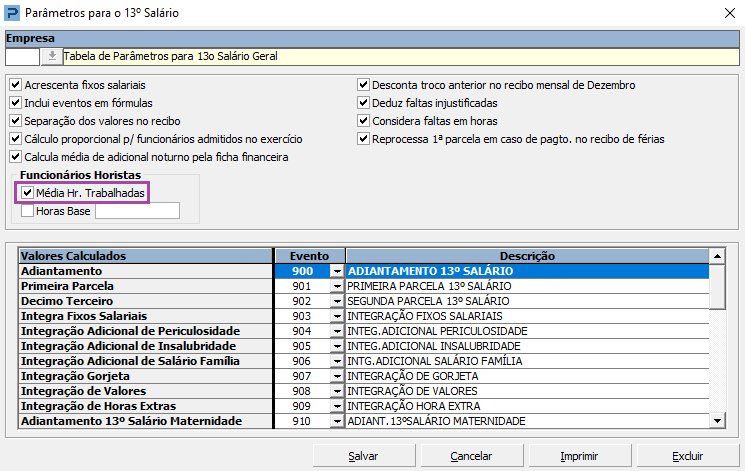Click the application logo in title bar

14,14
